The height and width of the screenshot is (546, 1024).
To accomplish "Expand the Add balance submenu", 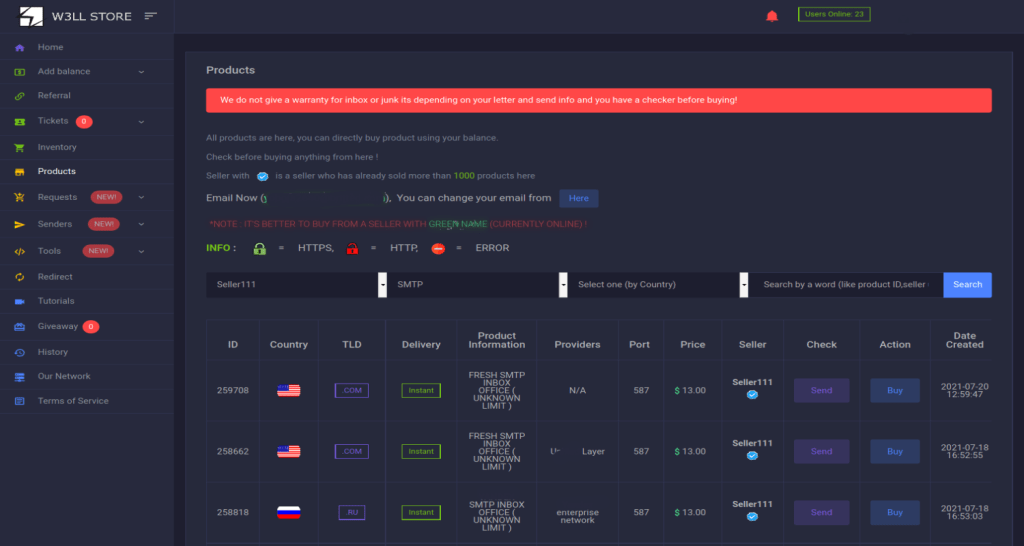I will pos(141,72).
